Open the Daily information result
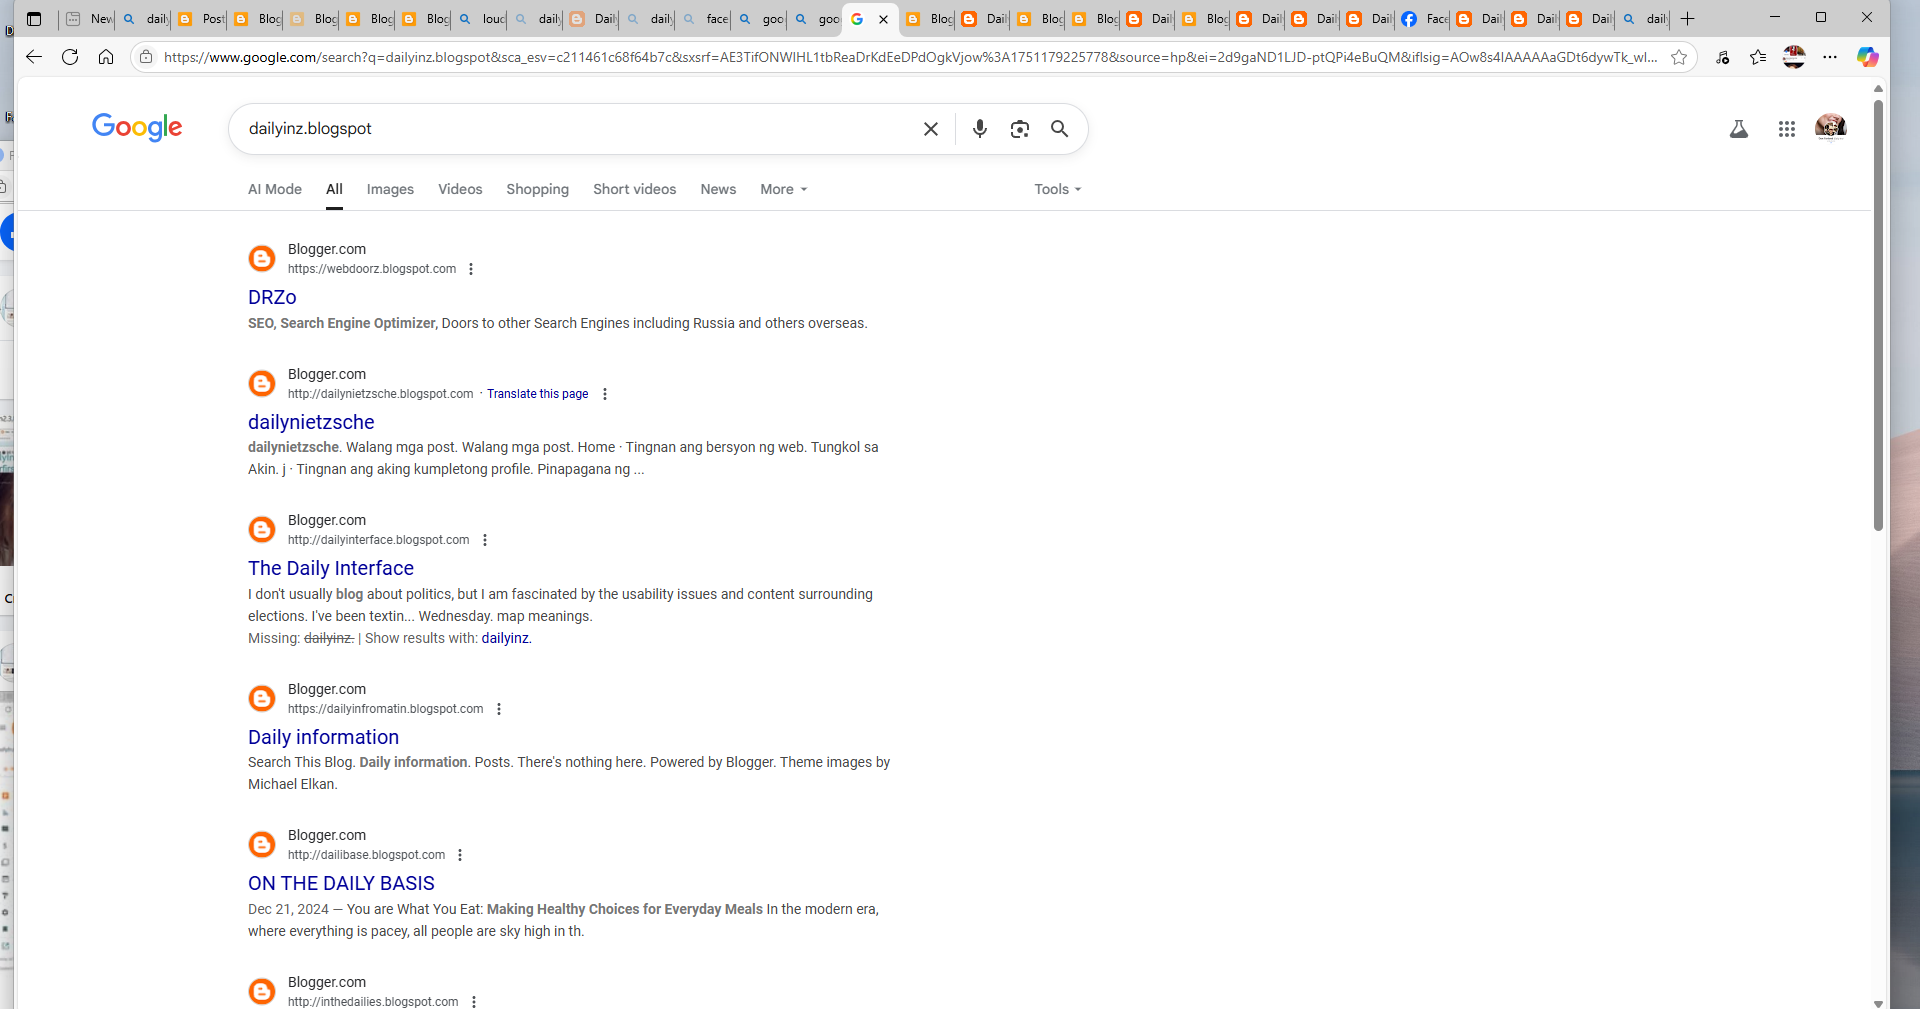This screenshot has height=1009, width=1920. coord(323,737)
